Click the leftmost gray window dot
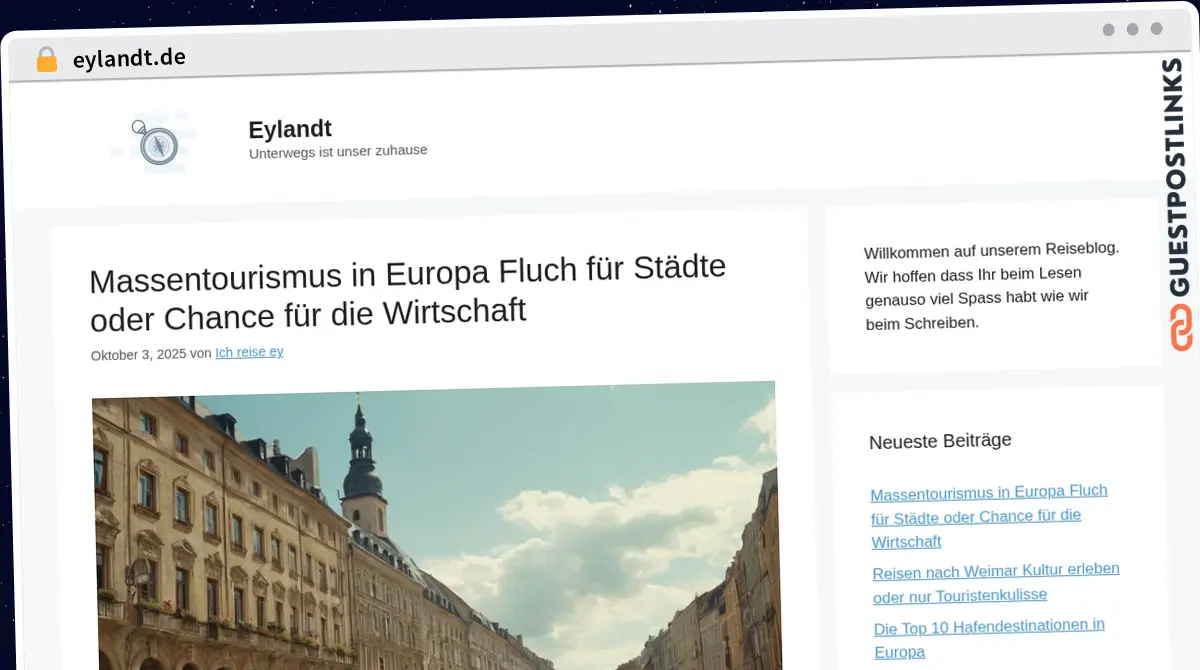 1108,30
